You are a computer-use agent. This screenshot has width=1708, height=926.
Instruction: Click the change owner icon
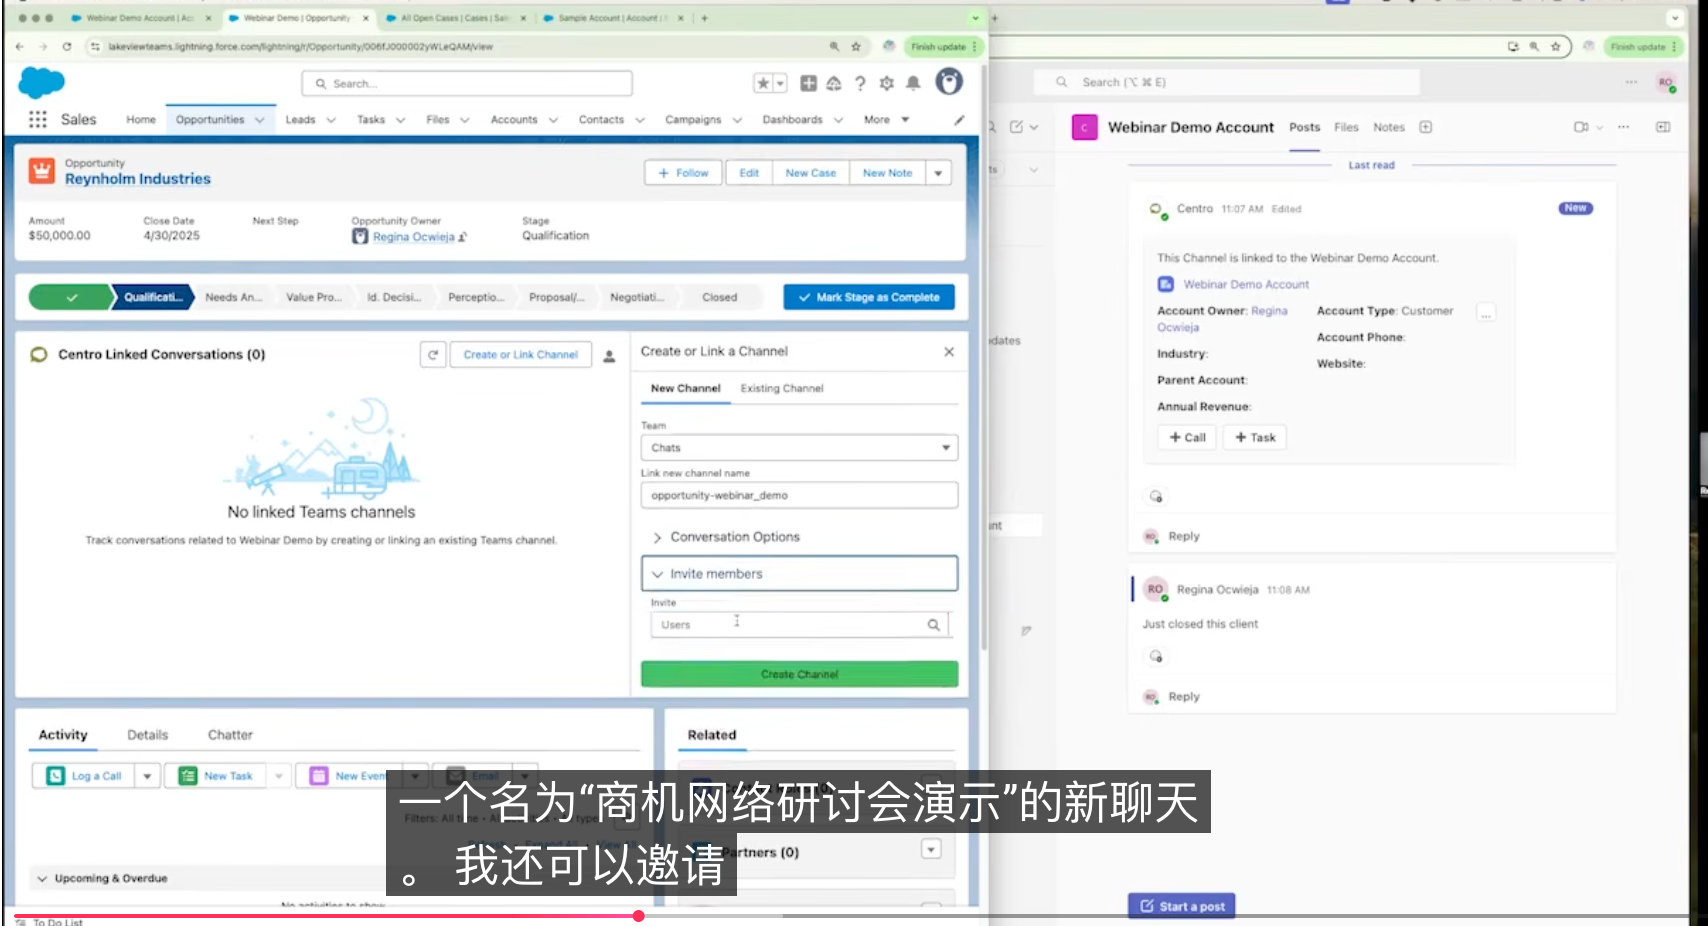(463, 237)
